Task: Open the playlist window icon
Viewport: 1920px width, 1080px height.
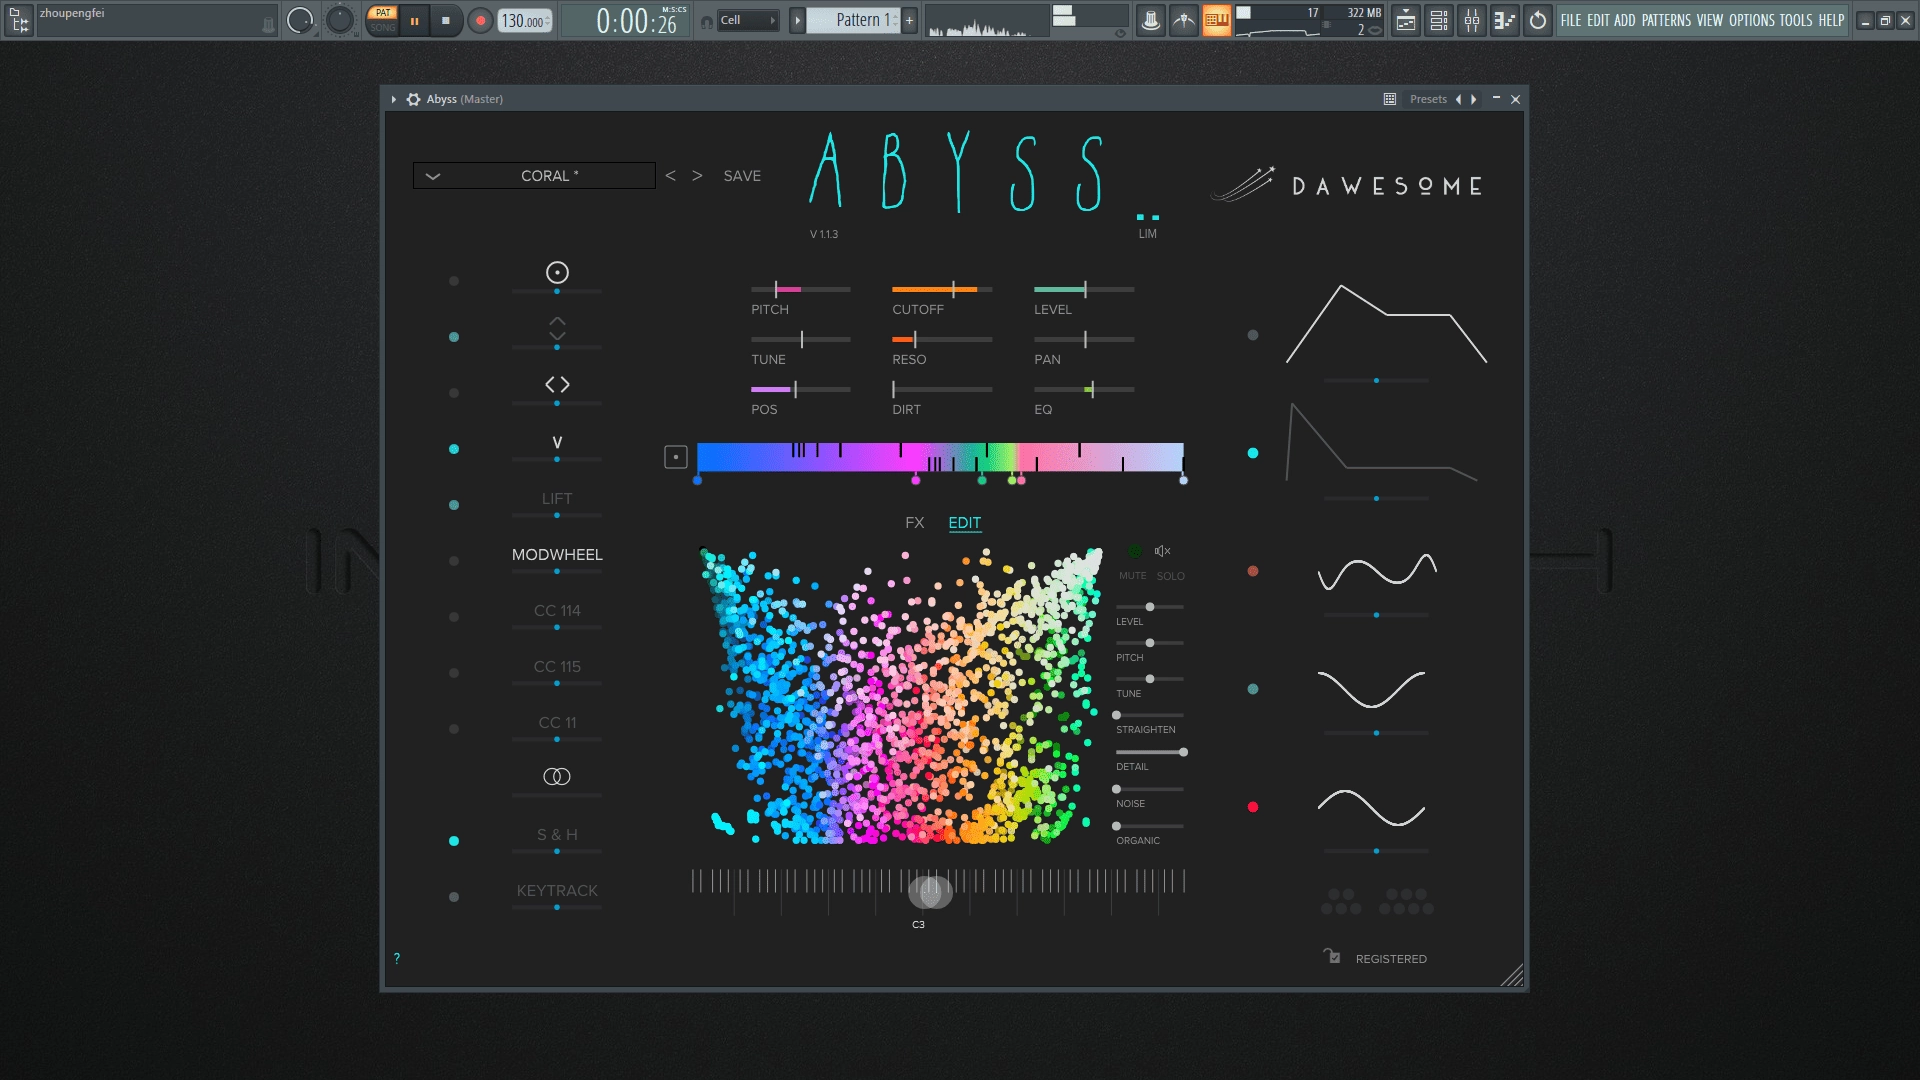Action: (x=1406, y=20)
